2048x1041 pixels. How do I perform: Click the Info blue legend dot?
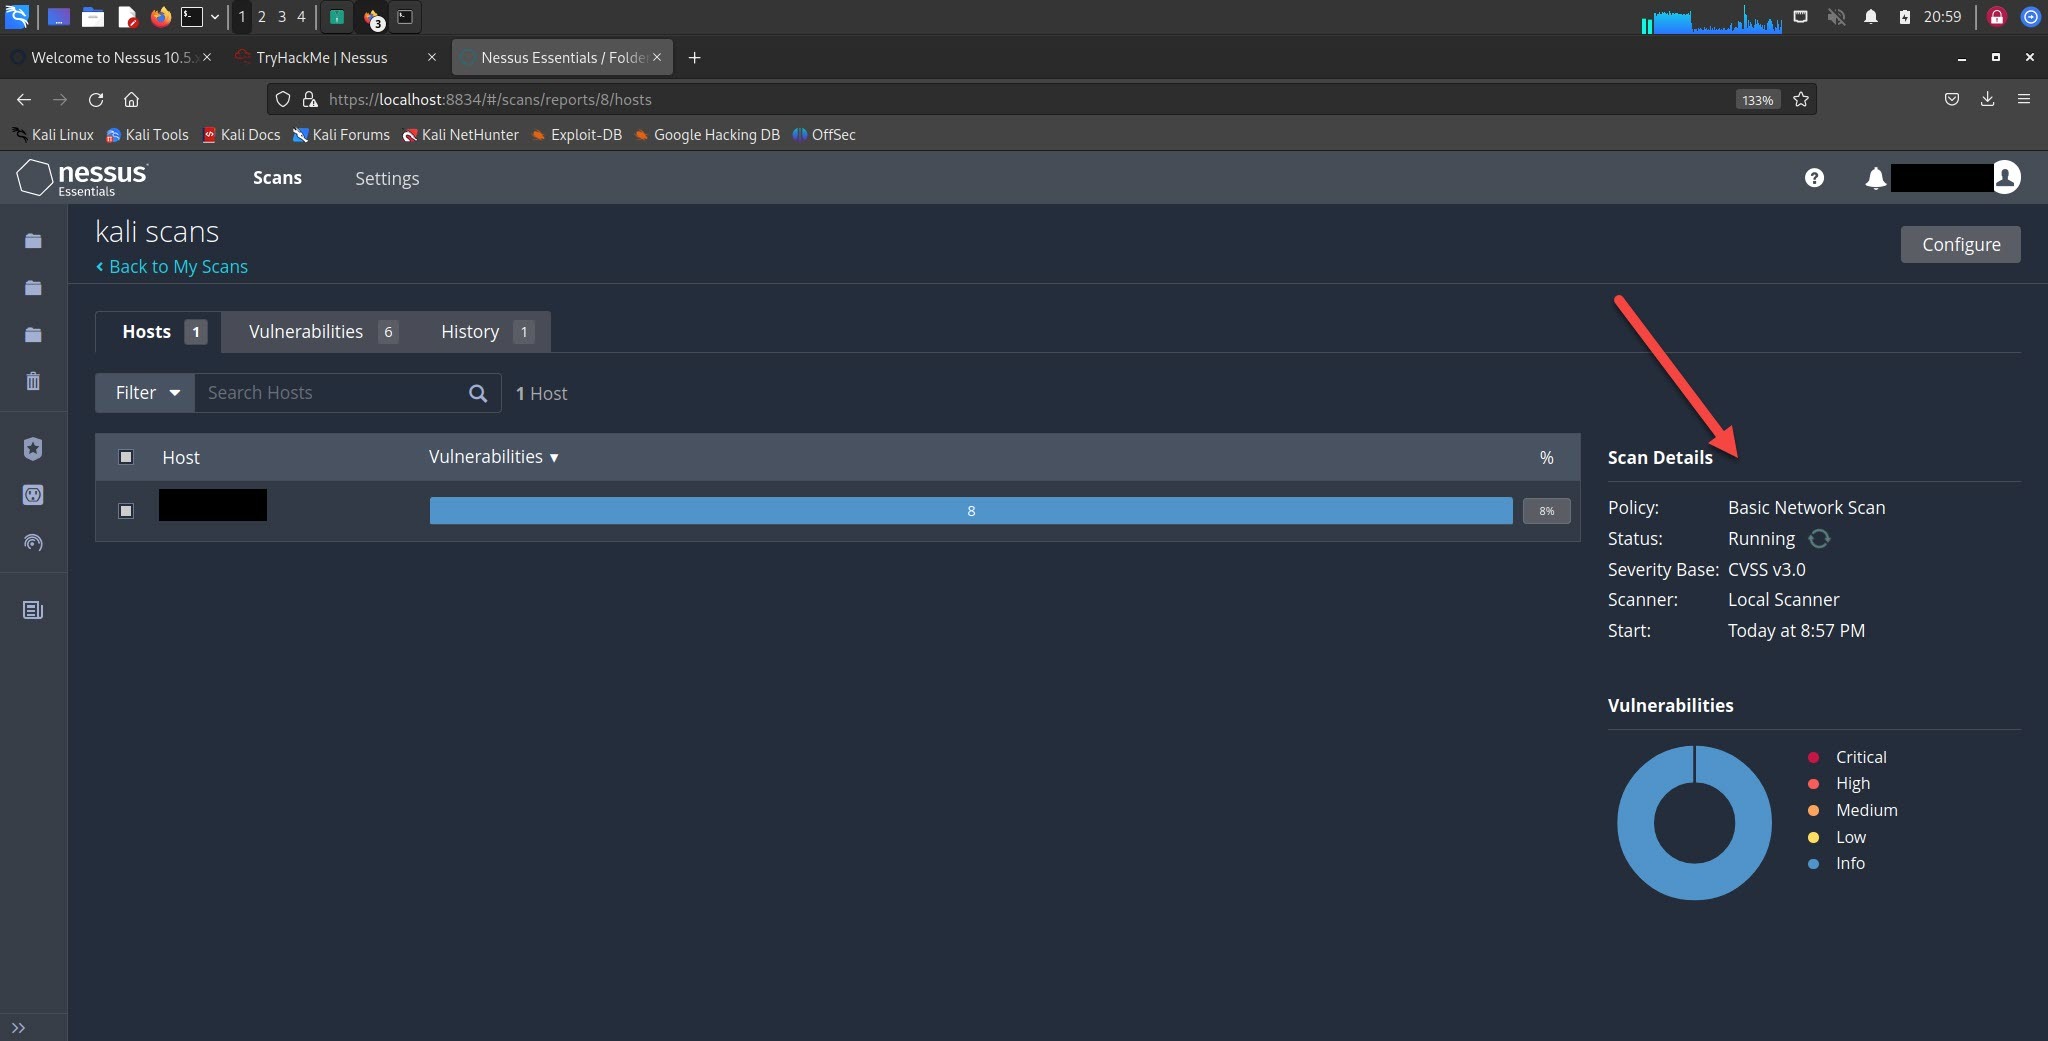[x=1813, y=864]
